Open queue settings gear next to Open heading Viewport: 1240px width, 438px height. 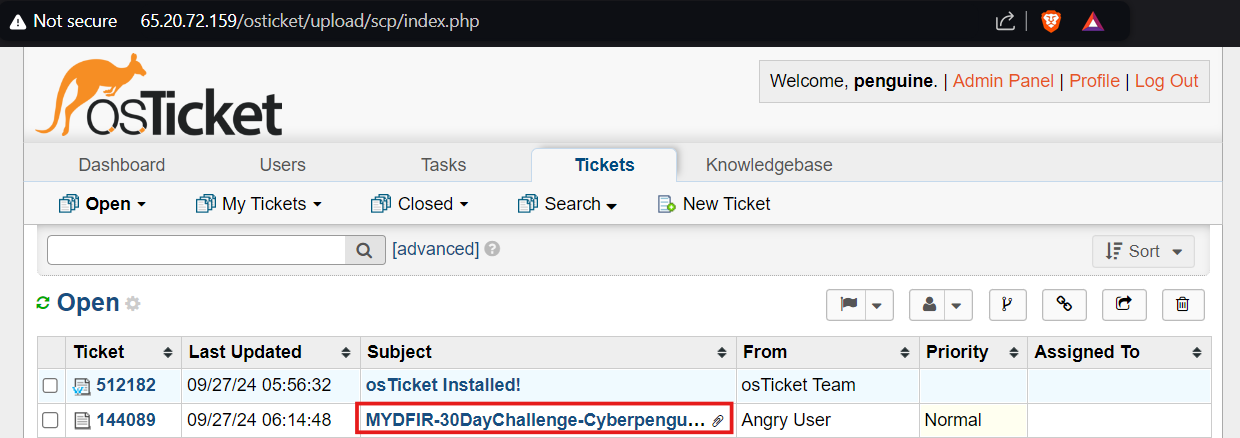pos(132,304)
